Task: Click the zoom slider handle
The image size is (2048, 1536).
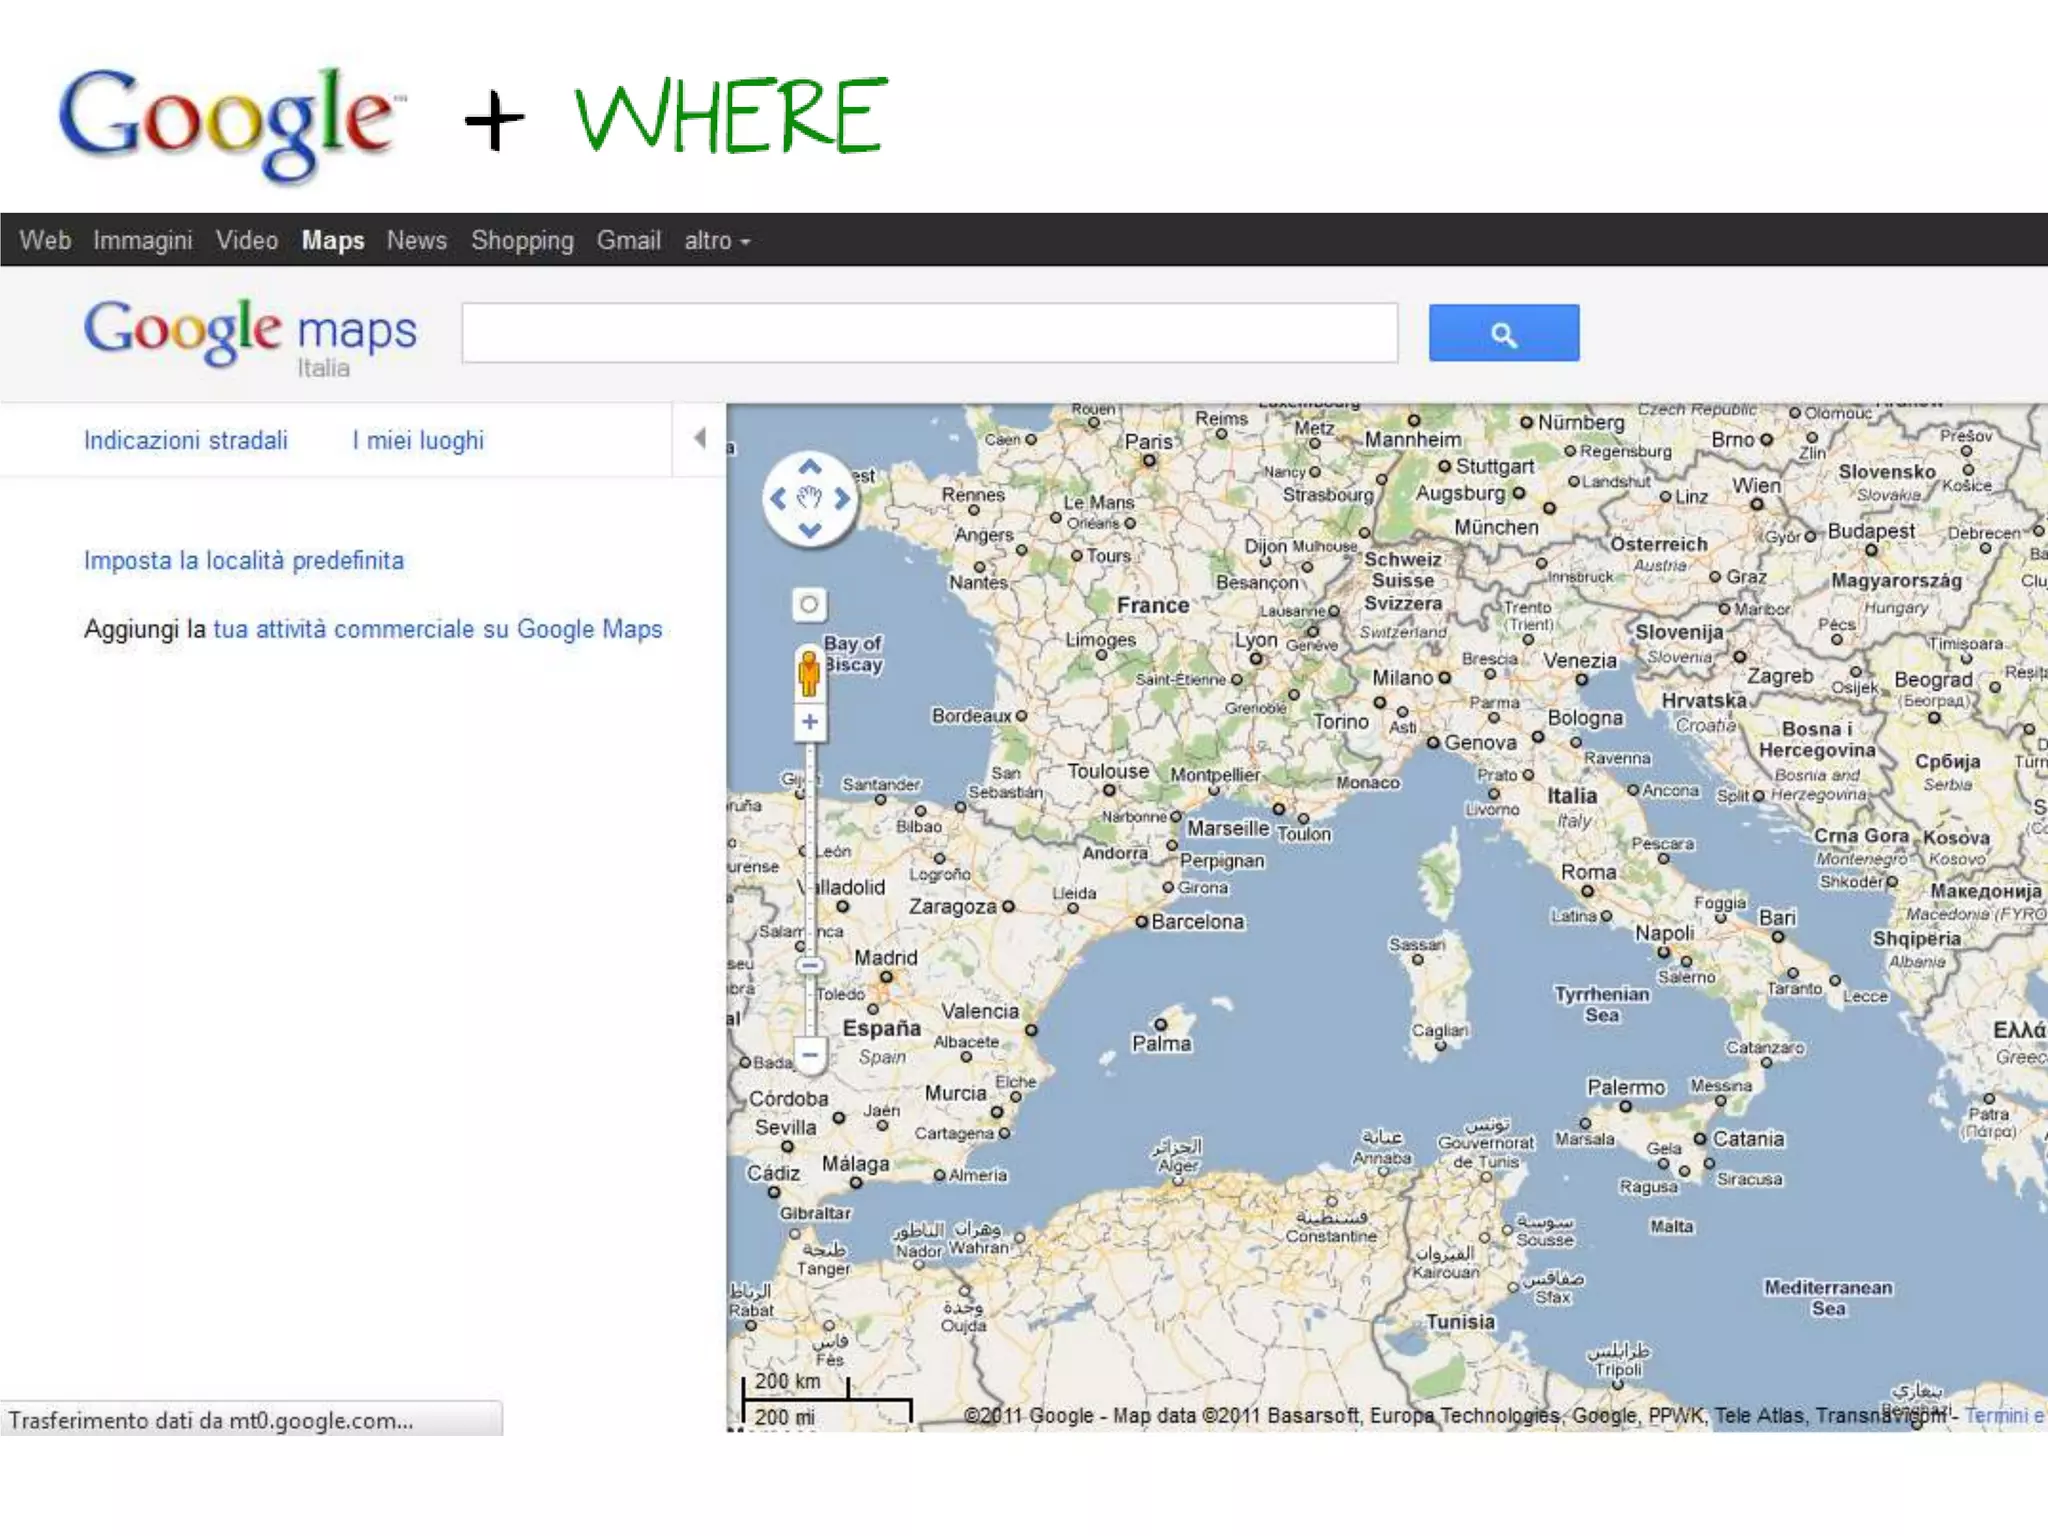Action: click(x=810, y=965)
